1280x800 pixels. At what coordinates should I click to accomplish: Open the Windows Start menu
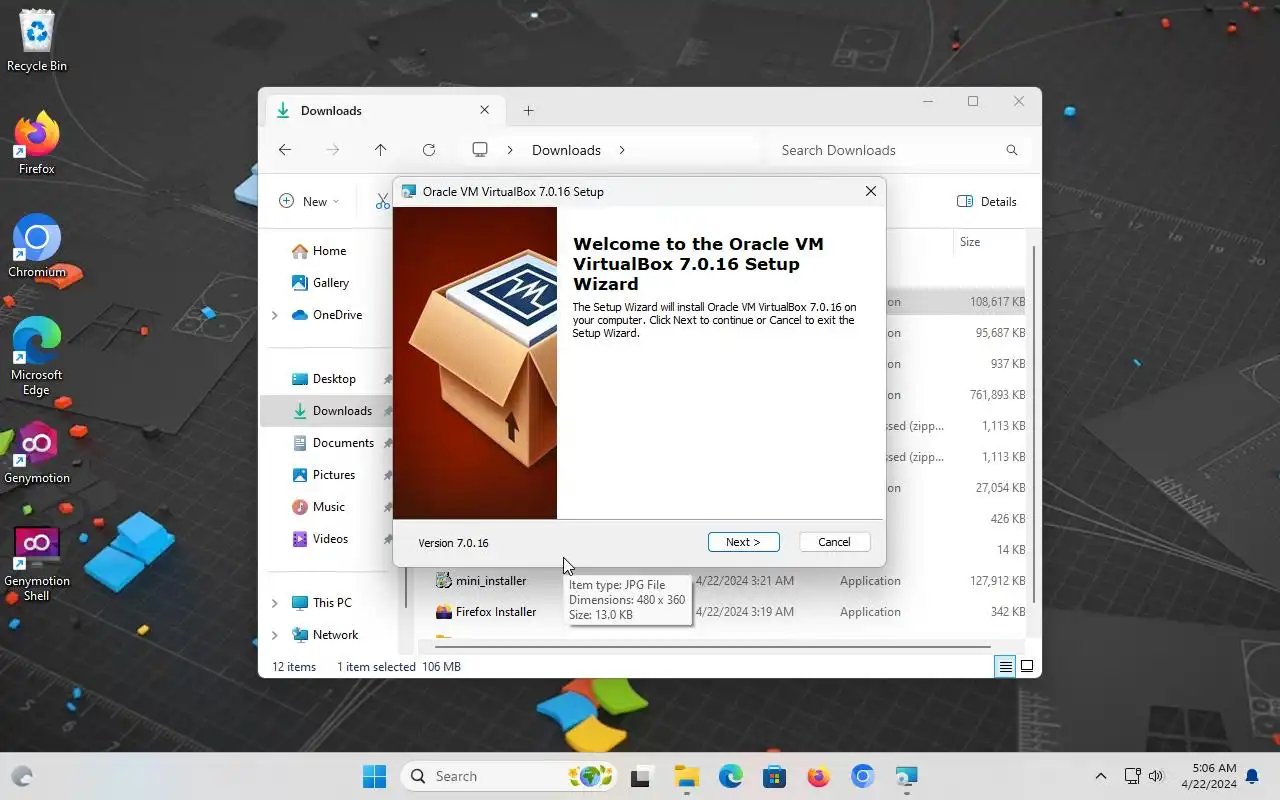click(x=374, y=776)
